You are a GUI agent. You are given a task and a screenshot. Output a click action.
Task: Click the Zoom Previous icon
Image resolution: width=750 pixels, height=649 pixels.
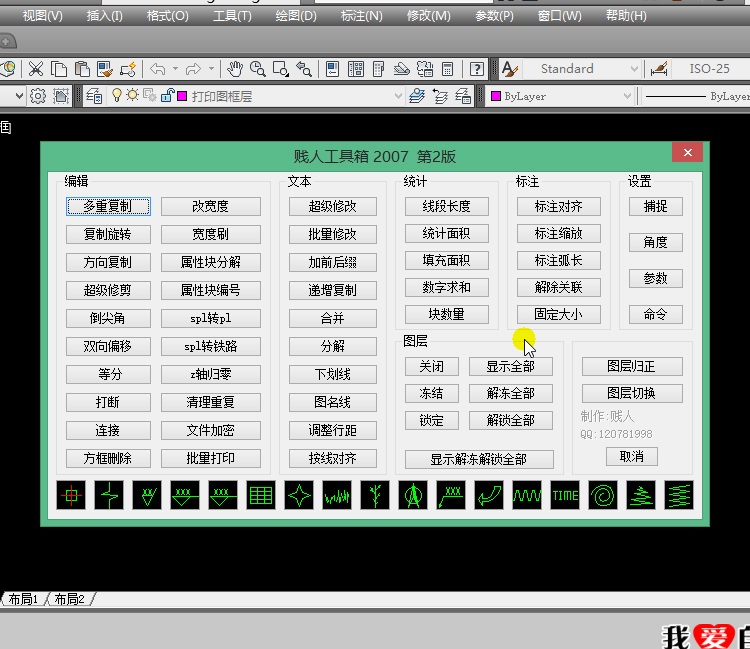coord(304,69)
